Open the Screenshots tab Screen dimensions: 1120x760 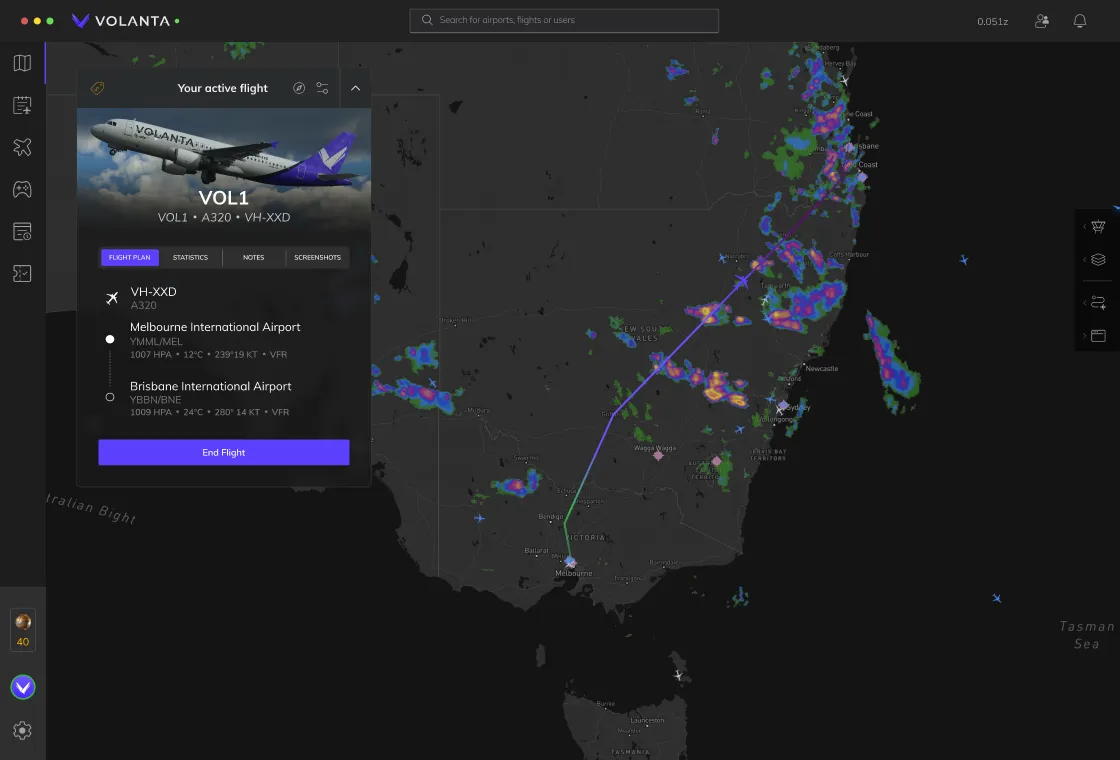tap(317, 257)
